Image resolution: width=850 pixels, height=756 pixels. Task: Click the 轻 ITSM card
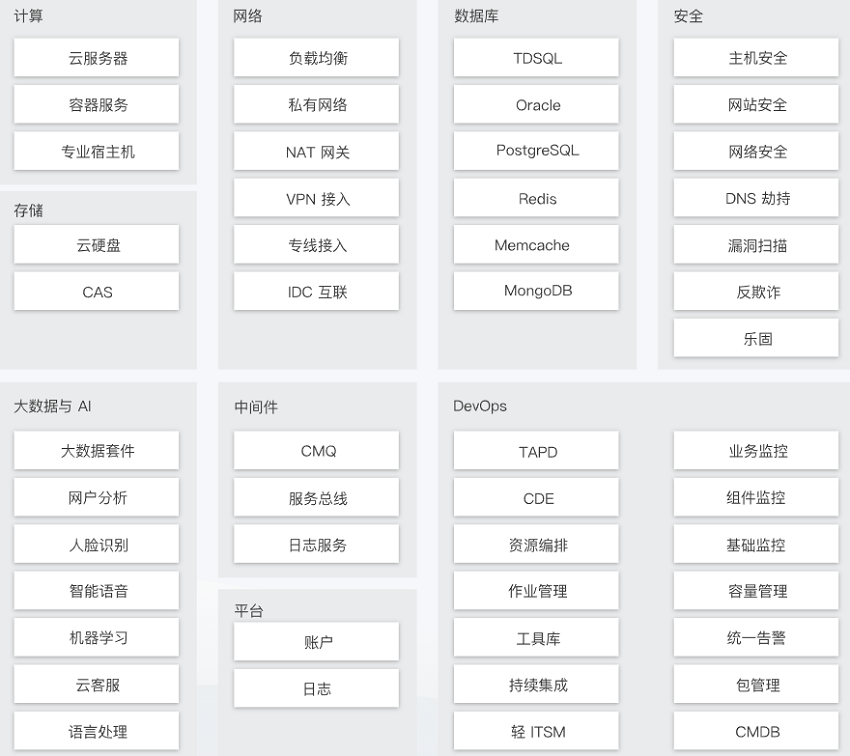(536, 731)
